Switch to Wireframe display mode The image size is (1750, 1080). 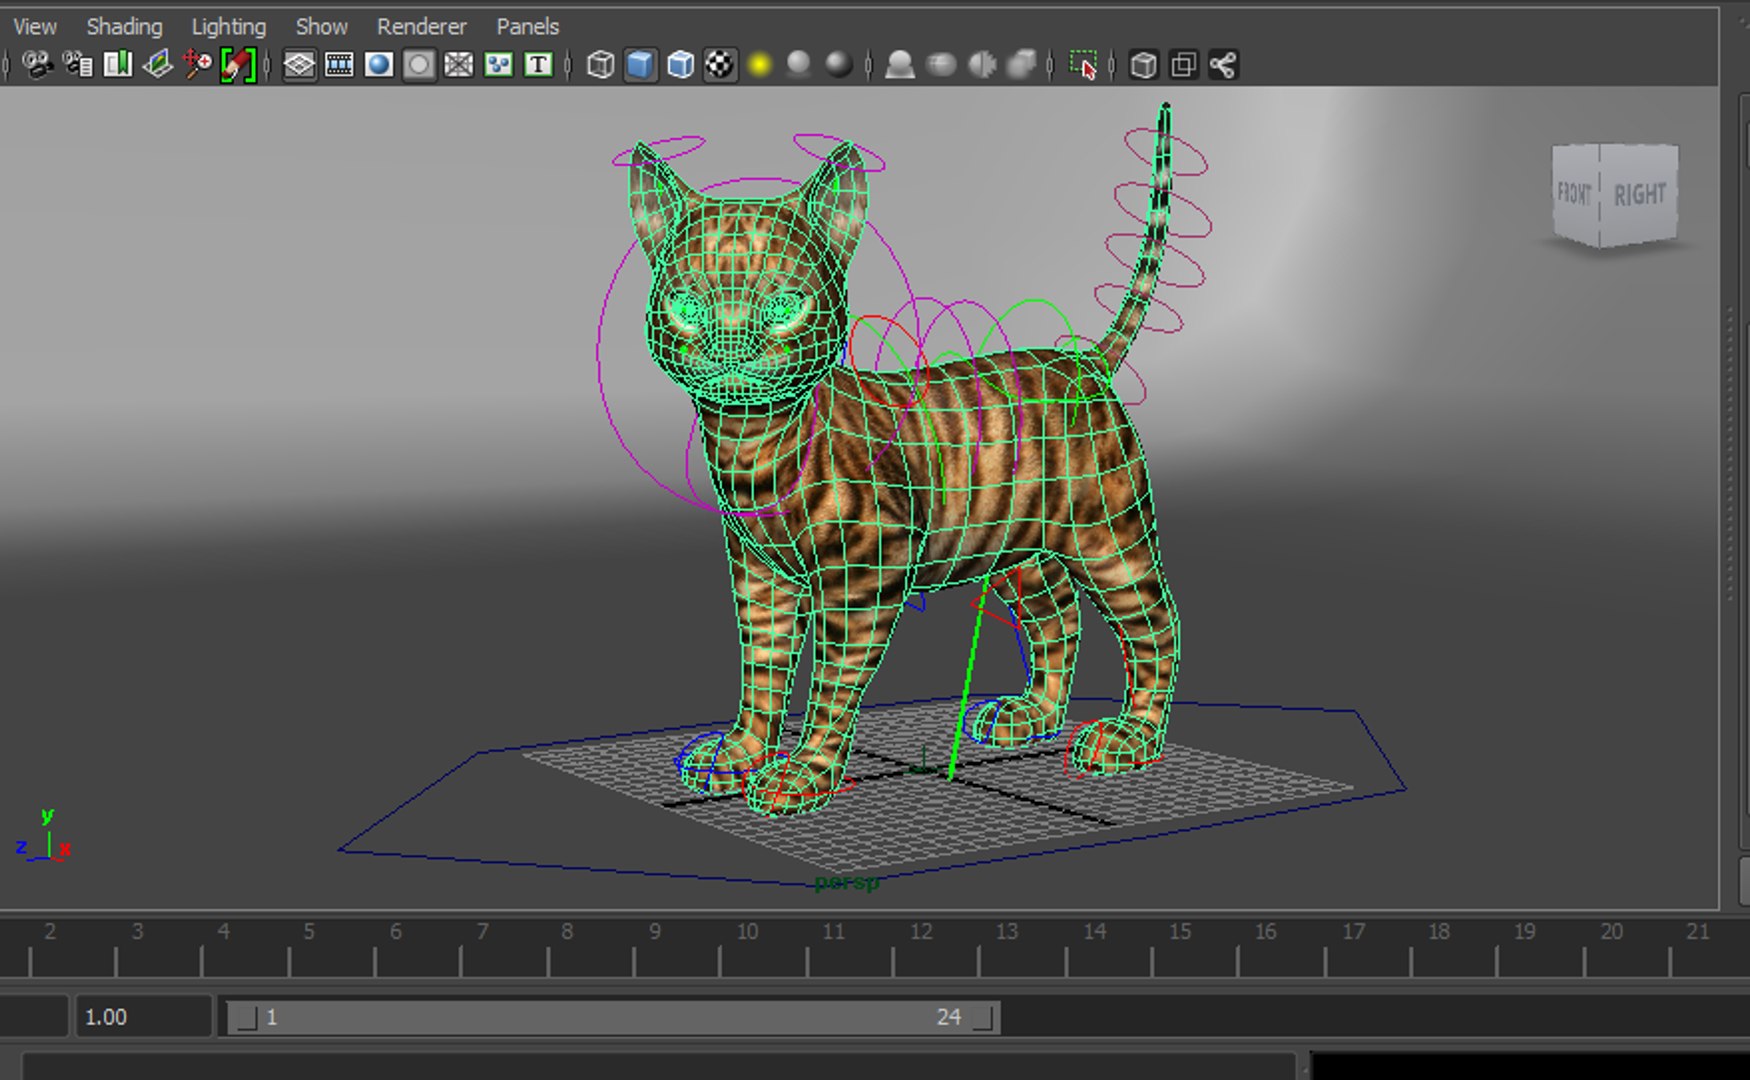[600, 65]
